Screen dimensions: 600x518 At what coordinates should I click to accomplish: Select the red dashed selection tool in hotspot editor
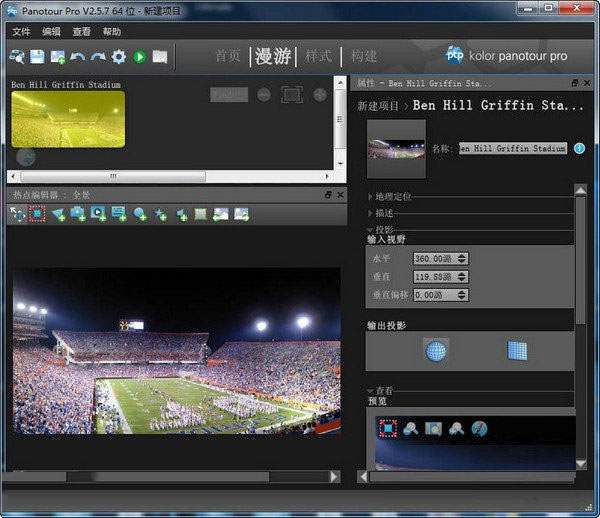[37, 213]
